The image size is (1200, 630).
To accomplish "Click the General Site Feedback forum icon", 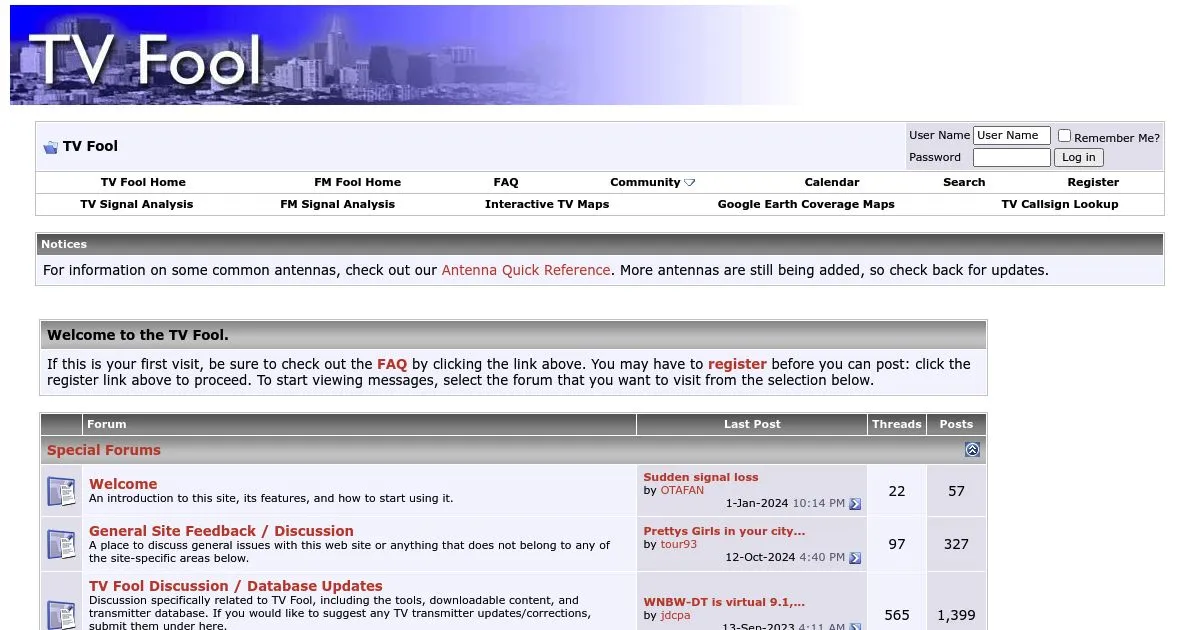I will 61,544.
